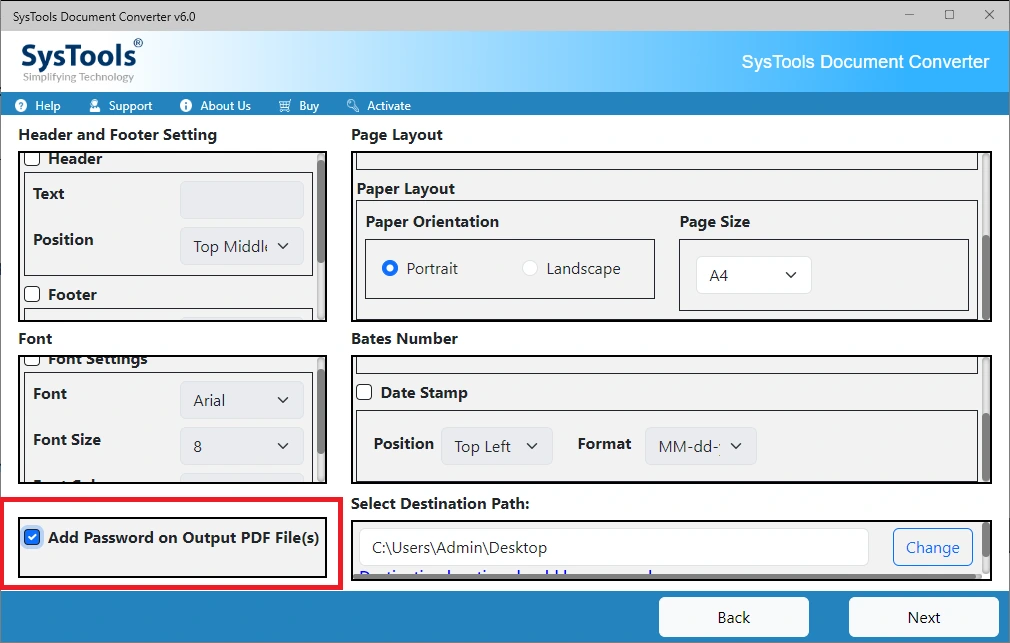Image resolution: width=1010 pixels, height=643 pixels.
Task: Click the SysTools logo
Action: 81,61
